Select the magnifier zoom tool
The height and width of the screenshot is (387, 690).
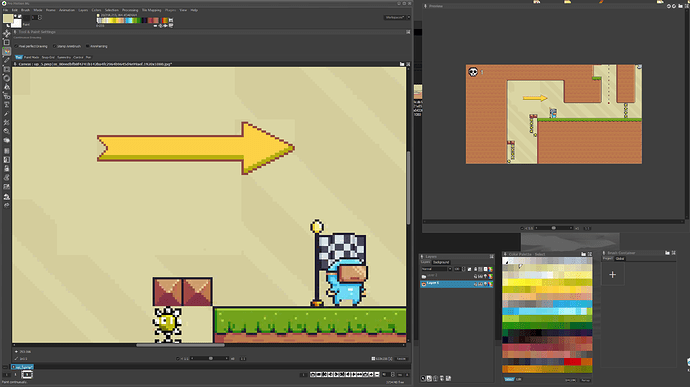[7, 131]
